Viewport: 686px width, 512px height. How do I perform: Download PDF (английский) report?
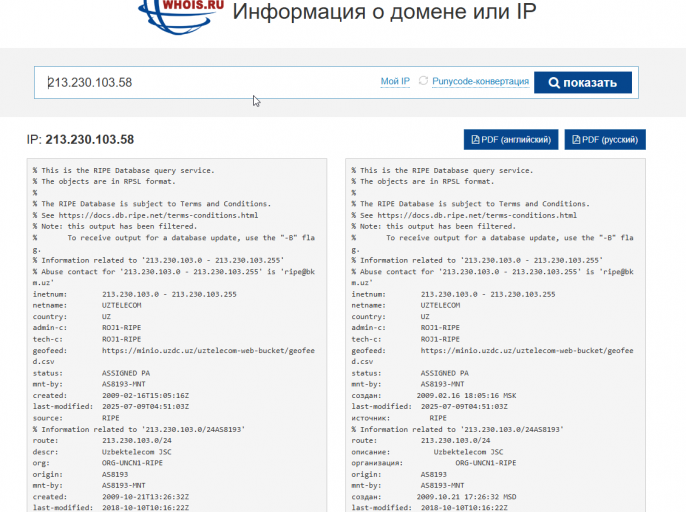[x=511, y=140]
